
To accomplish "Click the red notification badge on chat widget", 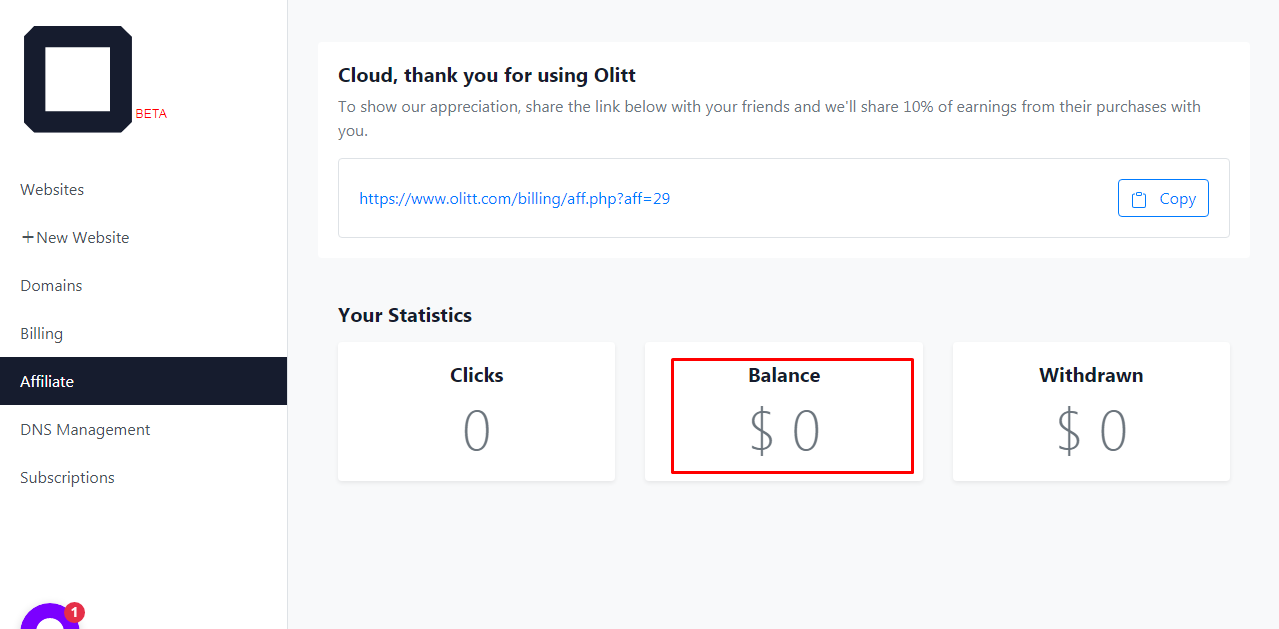I will tap(74, 611).
